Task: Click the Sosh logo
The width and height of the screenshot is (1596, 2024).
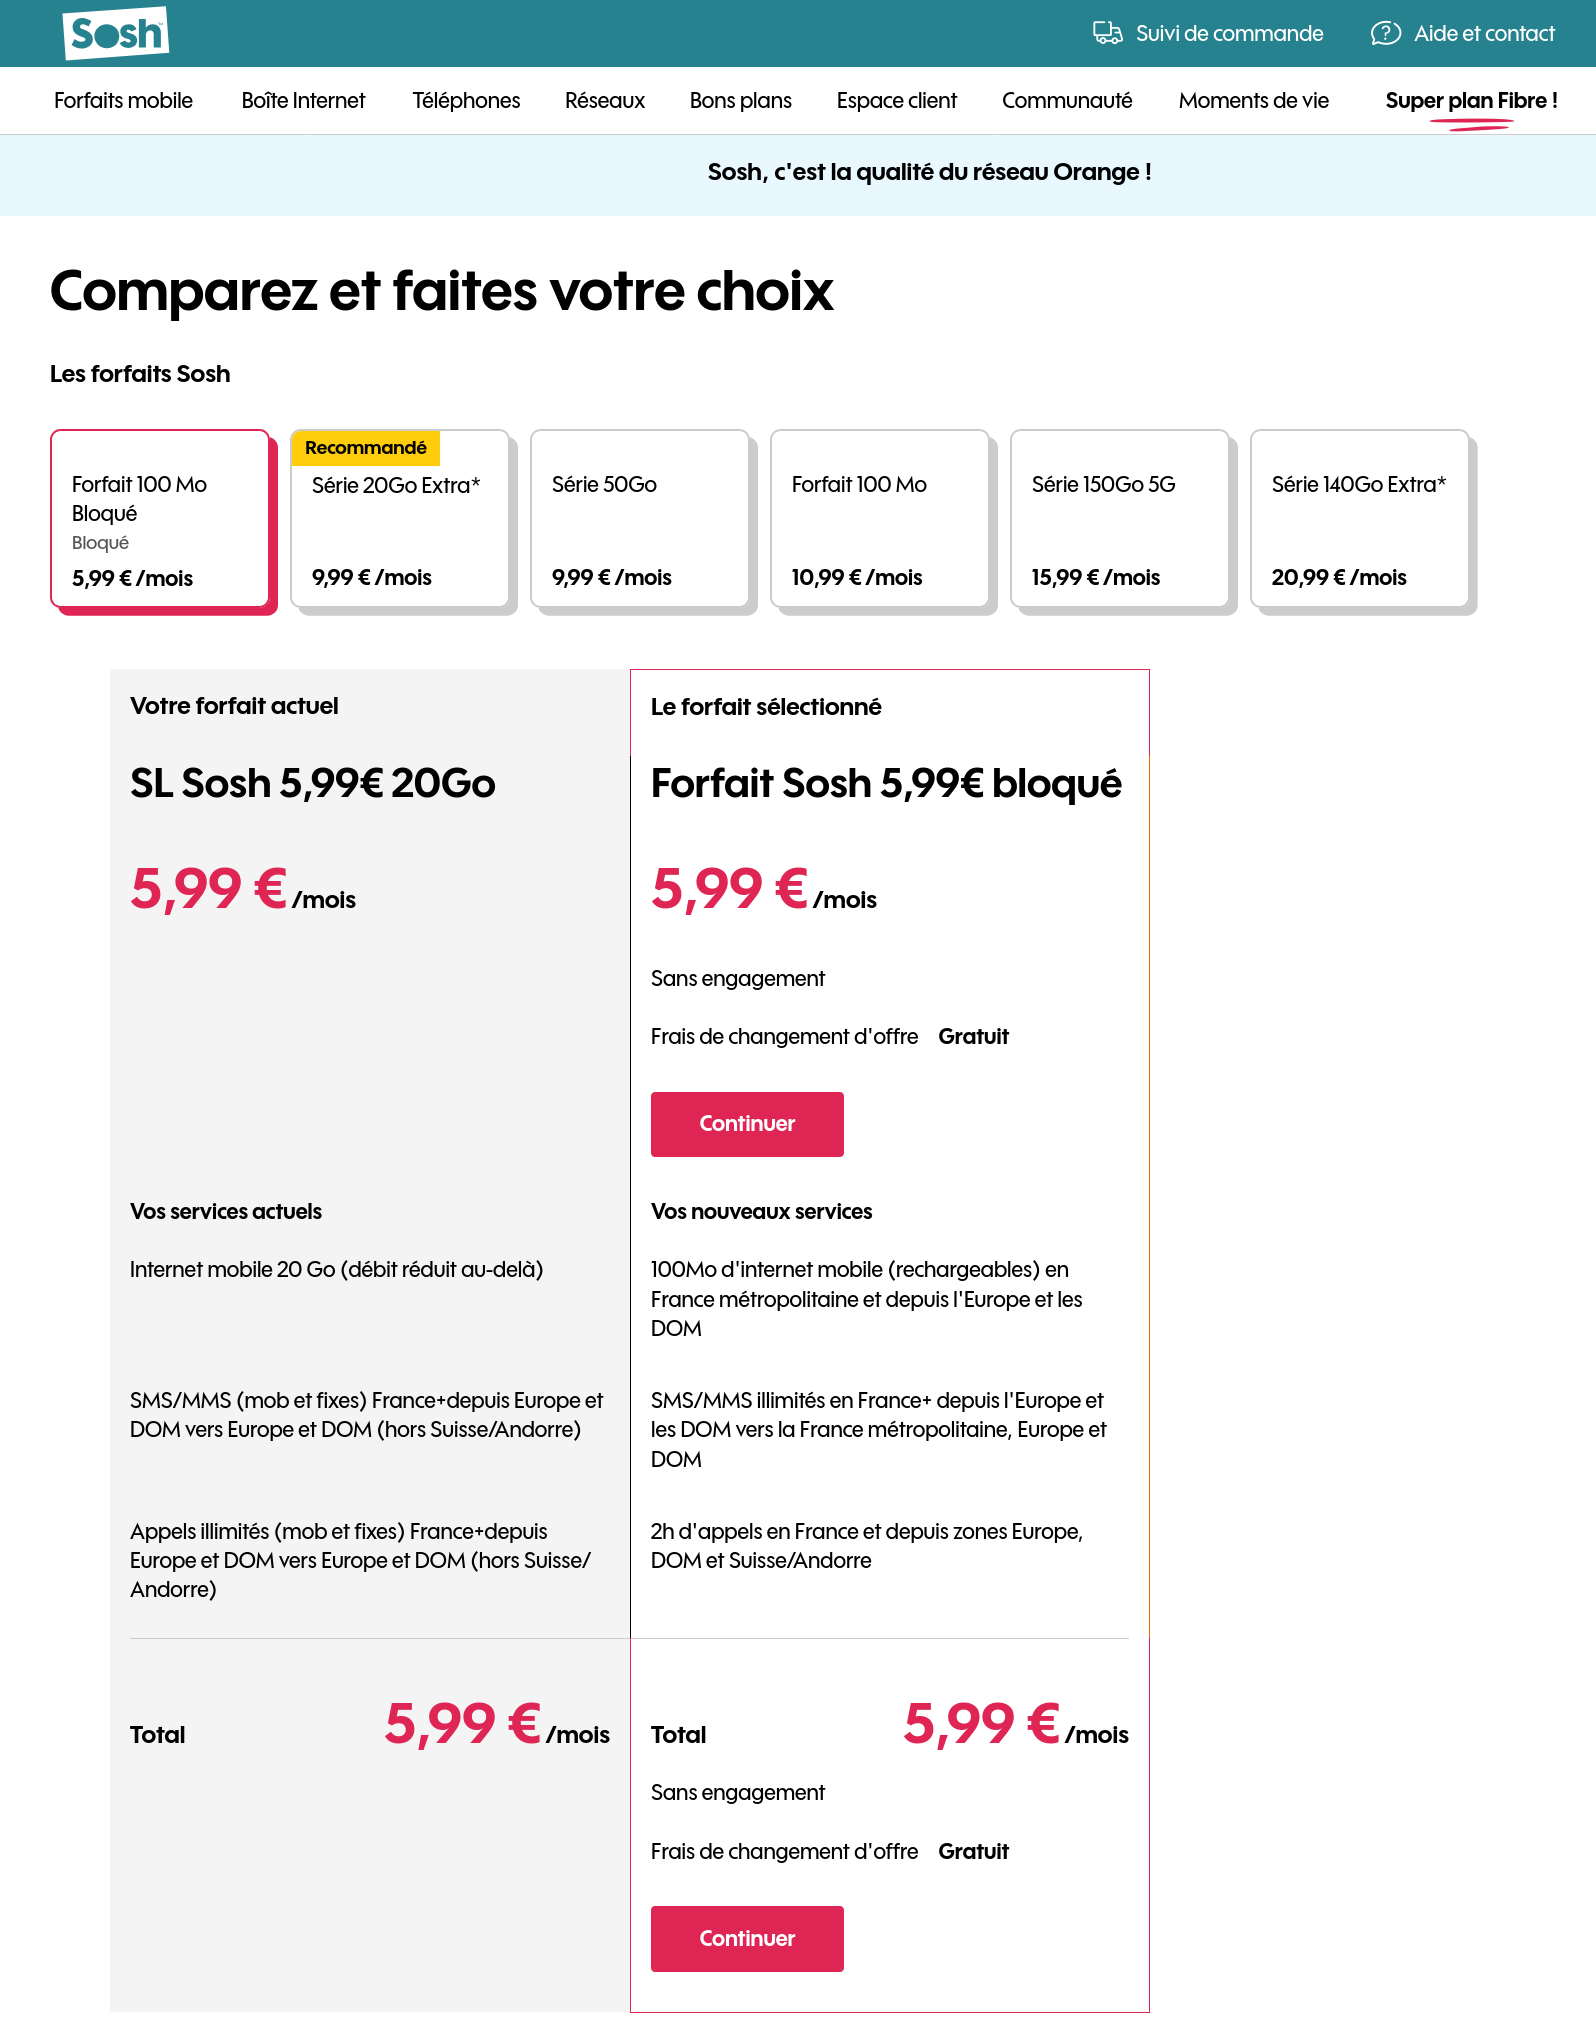Action: (x=115, y=33)
